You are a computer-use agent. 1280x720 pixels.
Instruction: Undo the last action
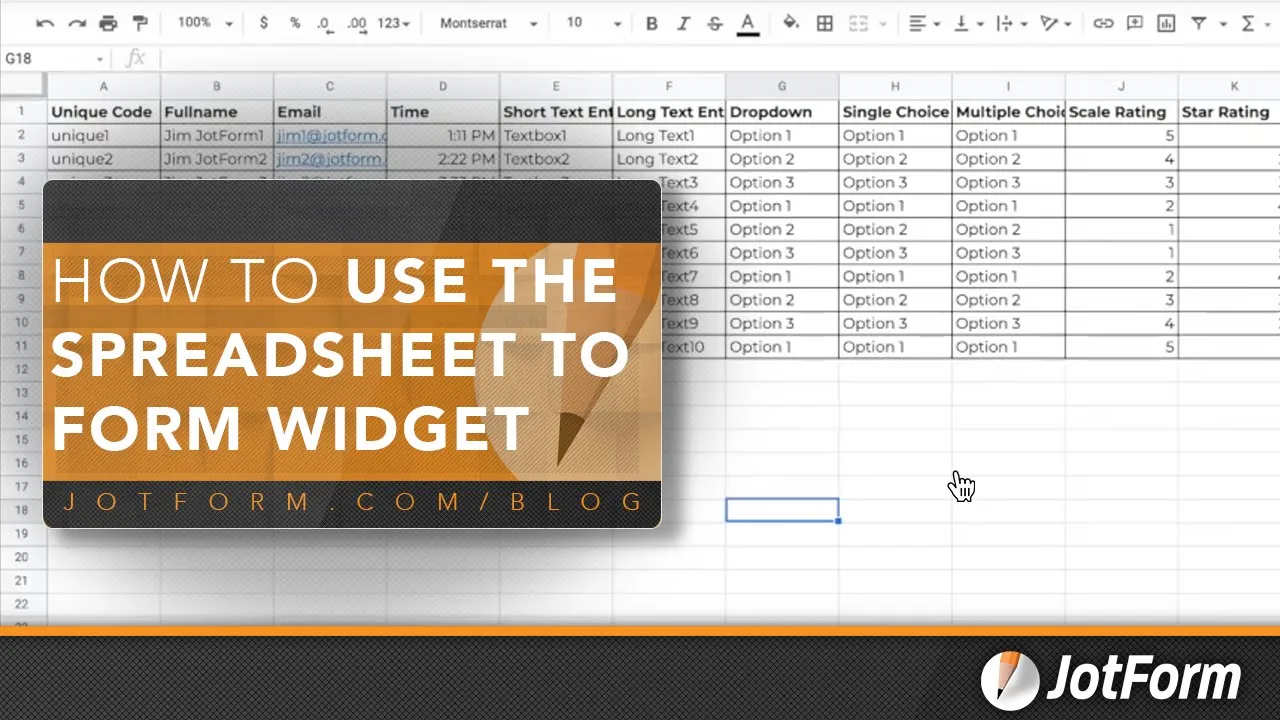point(45,23)
